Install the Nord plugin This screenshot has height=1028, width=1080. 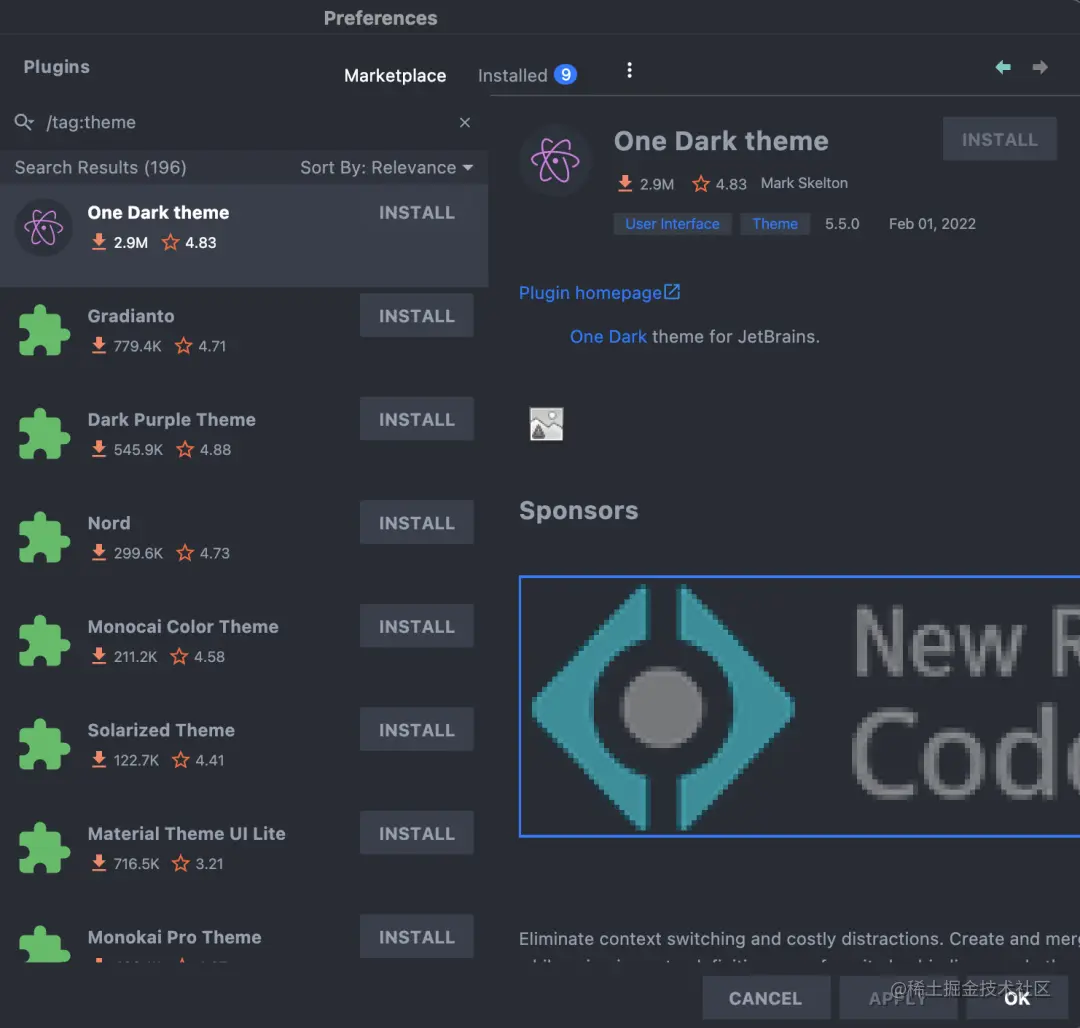[417, 523]
